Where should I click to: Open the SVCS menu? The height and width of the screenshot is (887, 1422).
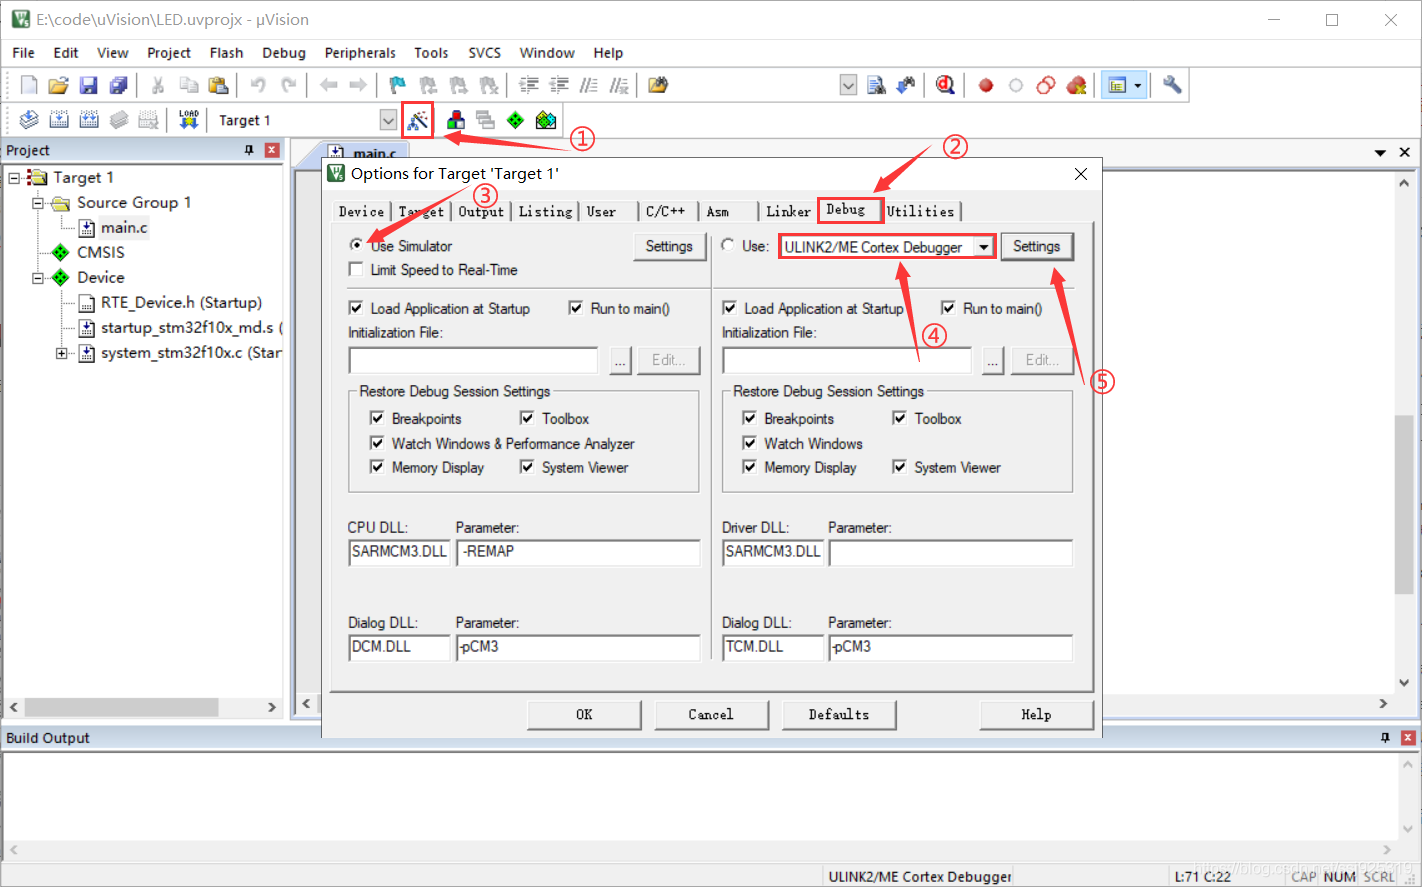click(485, 53)
